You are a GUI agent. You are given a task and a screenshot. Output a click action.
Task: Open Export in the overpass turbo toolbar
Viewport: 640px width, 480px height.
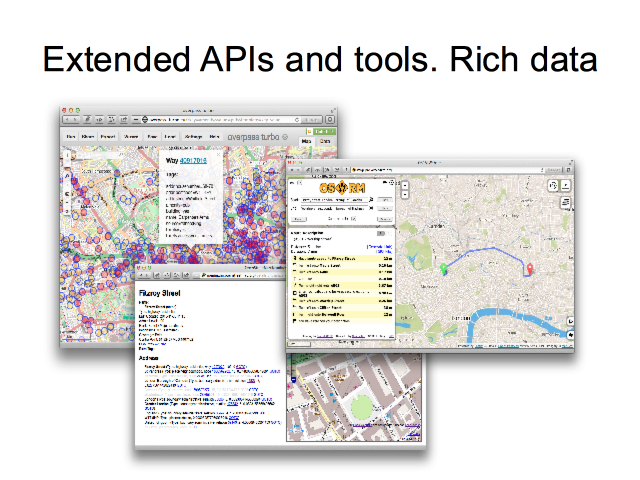click(108, 137)
